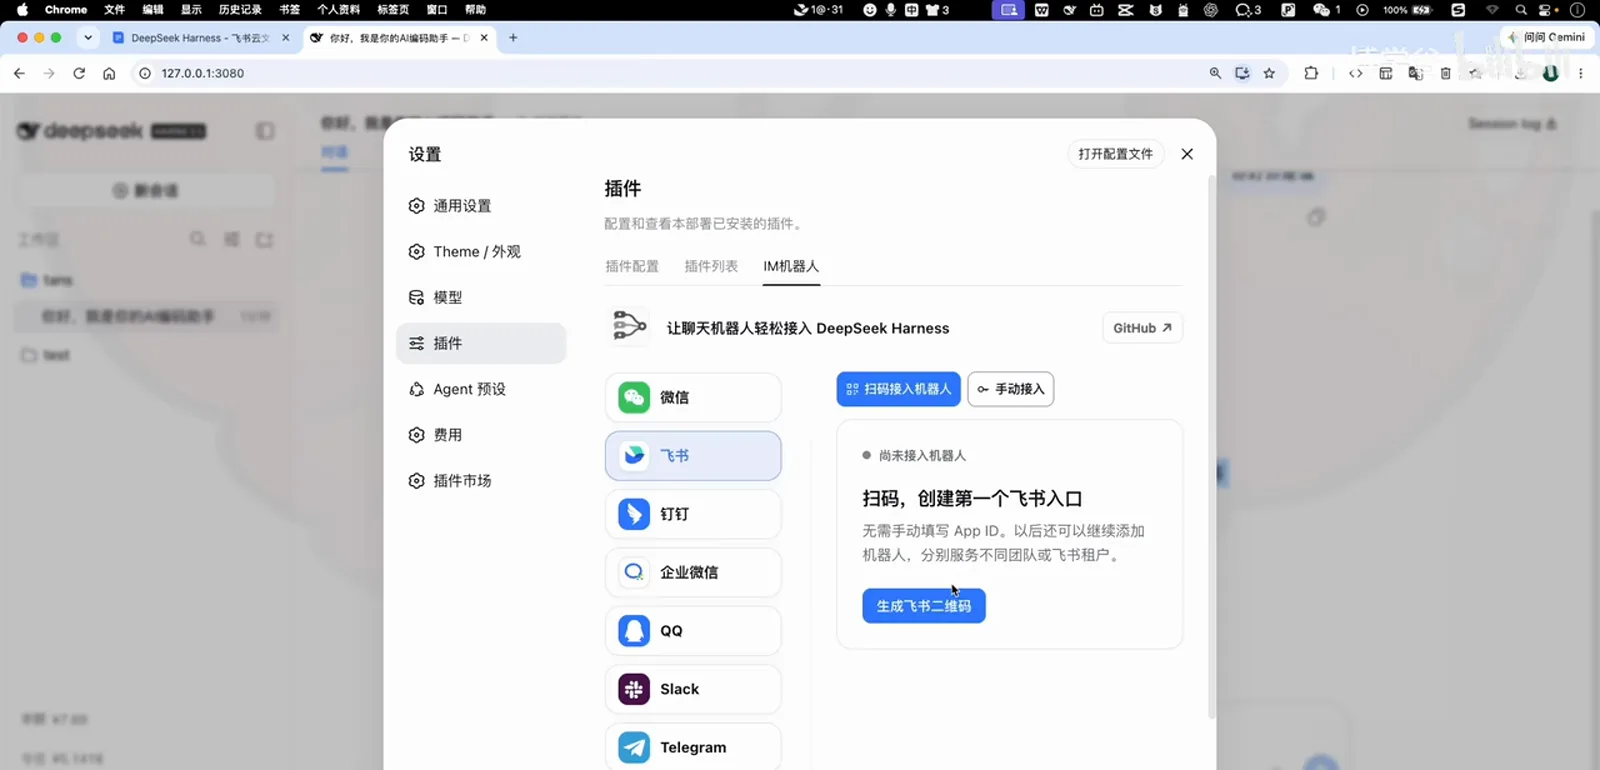This screenshot has width=1600, height=770.
Task: Choose the Slack icon
Action: pyautogui.click(x=634, y=689)
